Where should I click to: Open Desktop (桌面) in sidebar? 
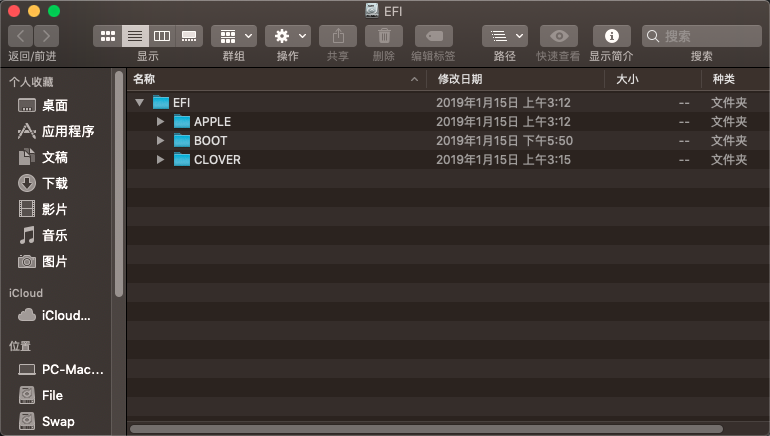[55, 105]
